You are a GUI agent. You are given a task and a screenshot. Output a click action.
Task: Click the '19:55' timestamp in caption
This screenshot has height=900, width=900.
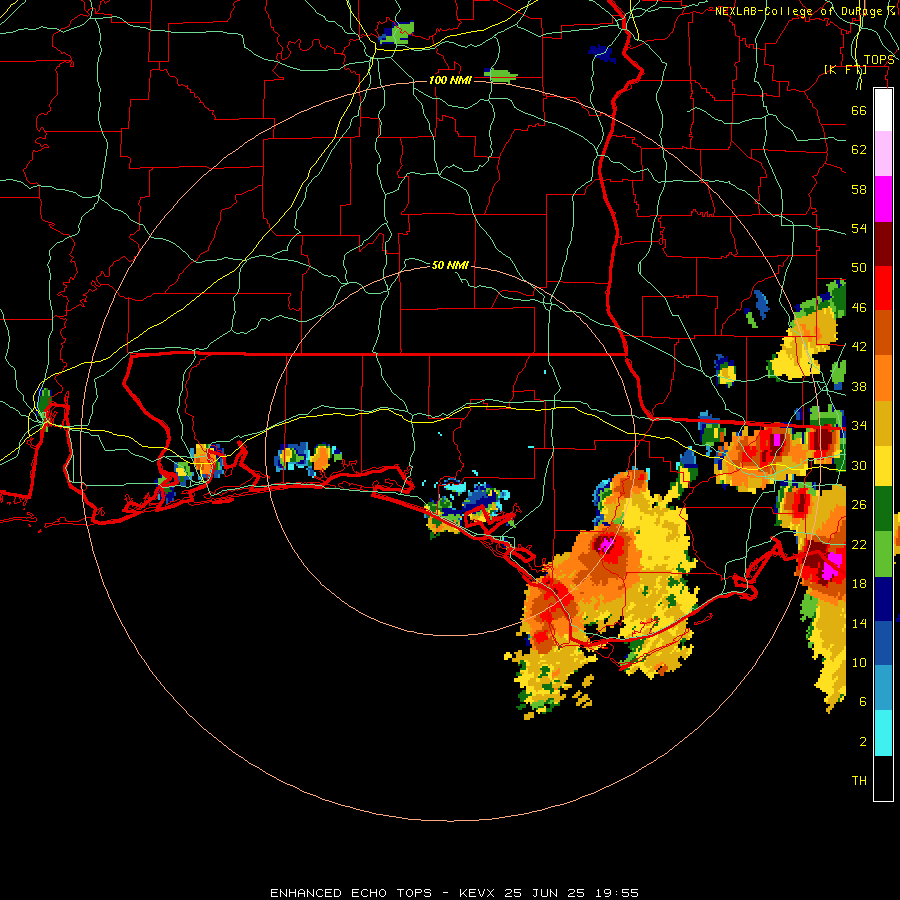click(616, 893)
